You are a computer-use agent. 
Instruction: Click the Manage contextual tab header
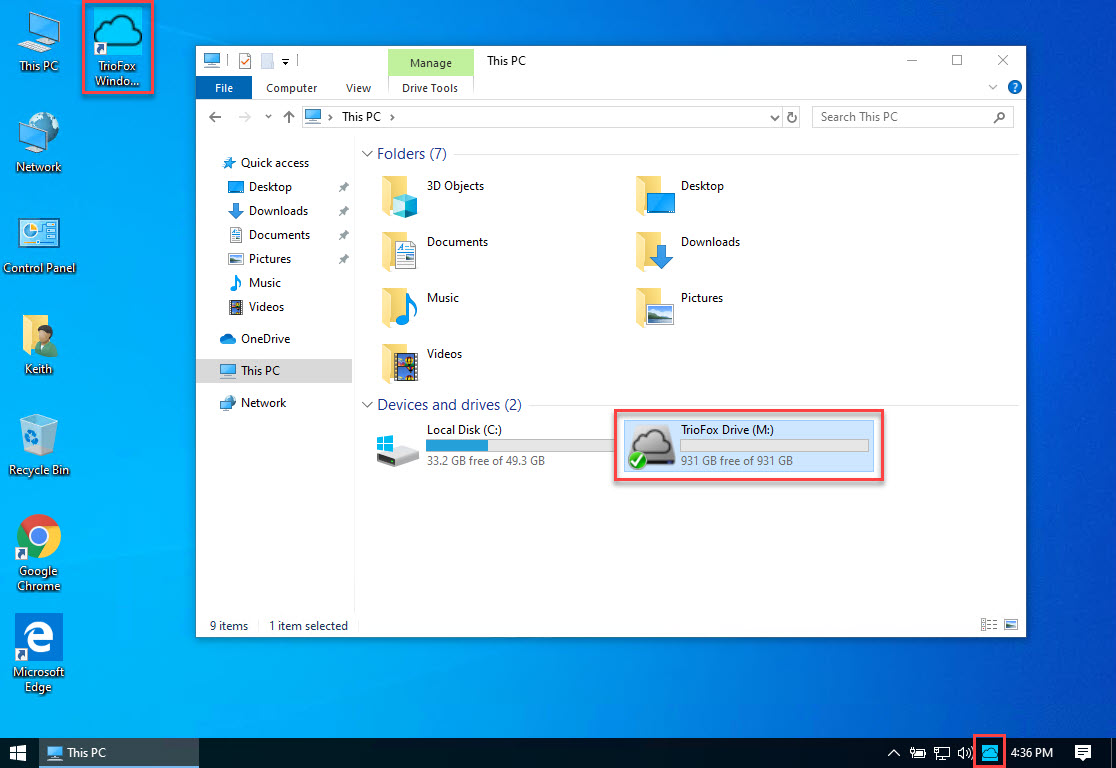(431, 63)
